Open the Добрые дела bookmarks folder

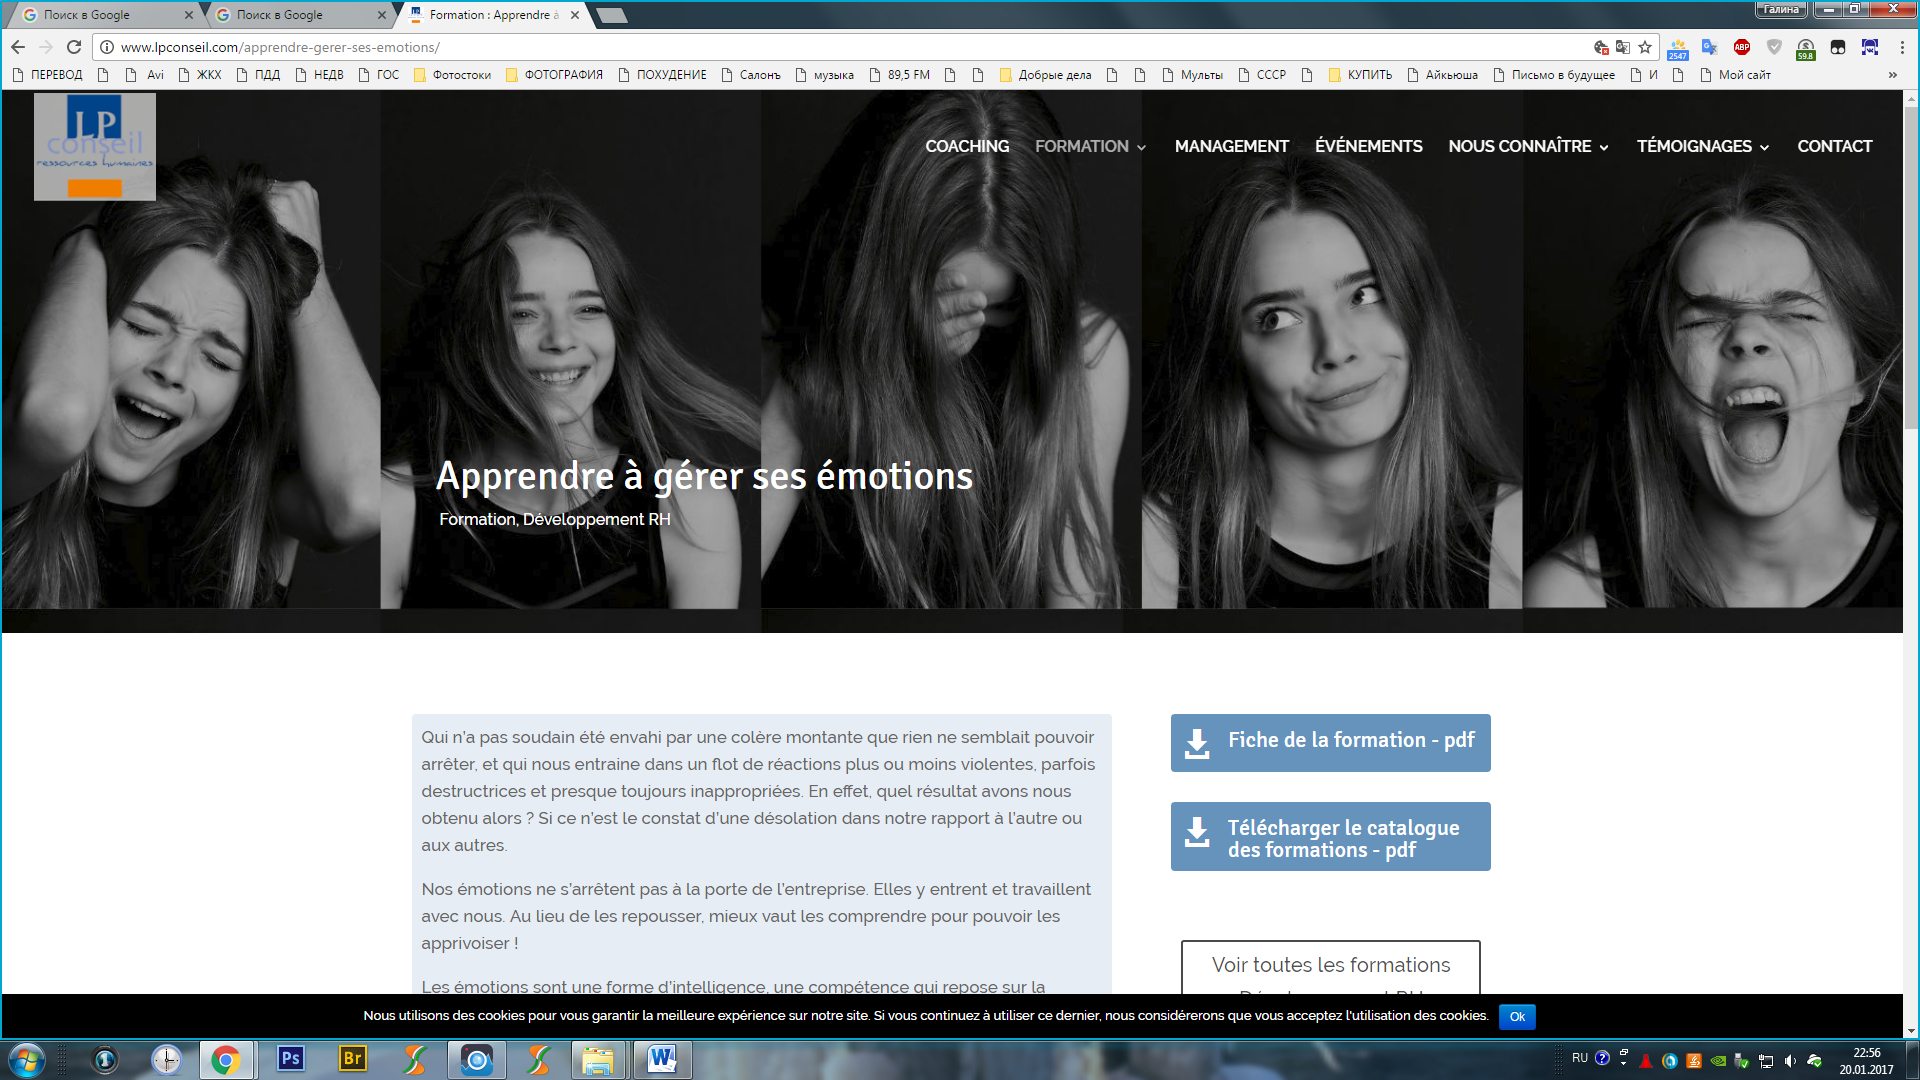(1045, 75)
